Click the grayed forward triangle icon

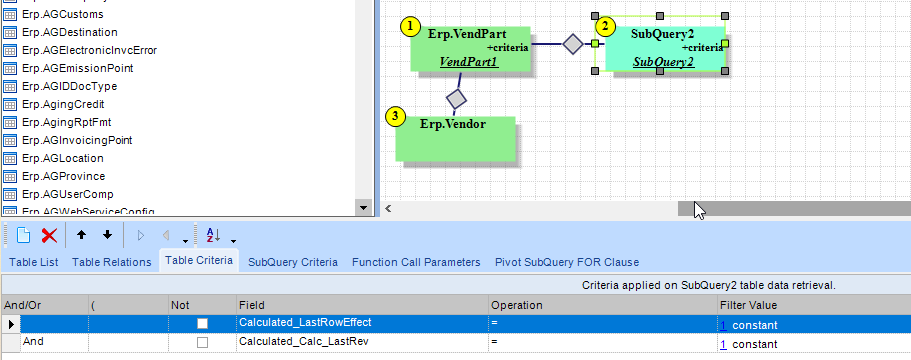pos(140,235)
